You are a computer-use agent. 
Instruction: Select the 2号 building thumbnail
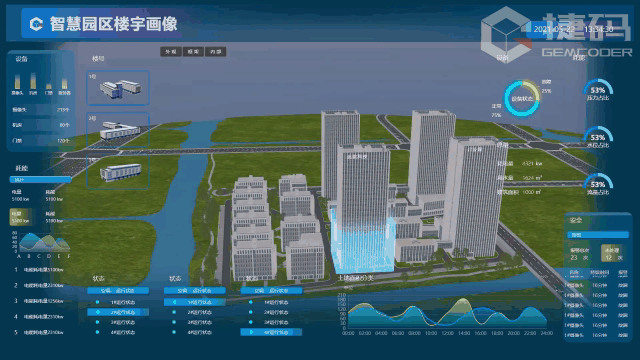(118, 130)
